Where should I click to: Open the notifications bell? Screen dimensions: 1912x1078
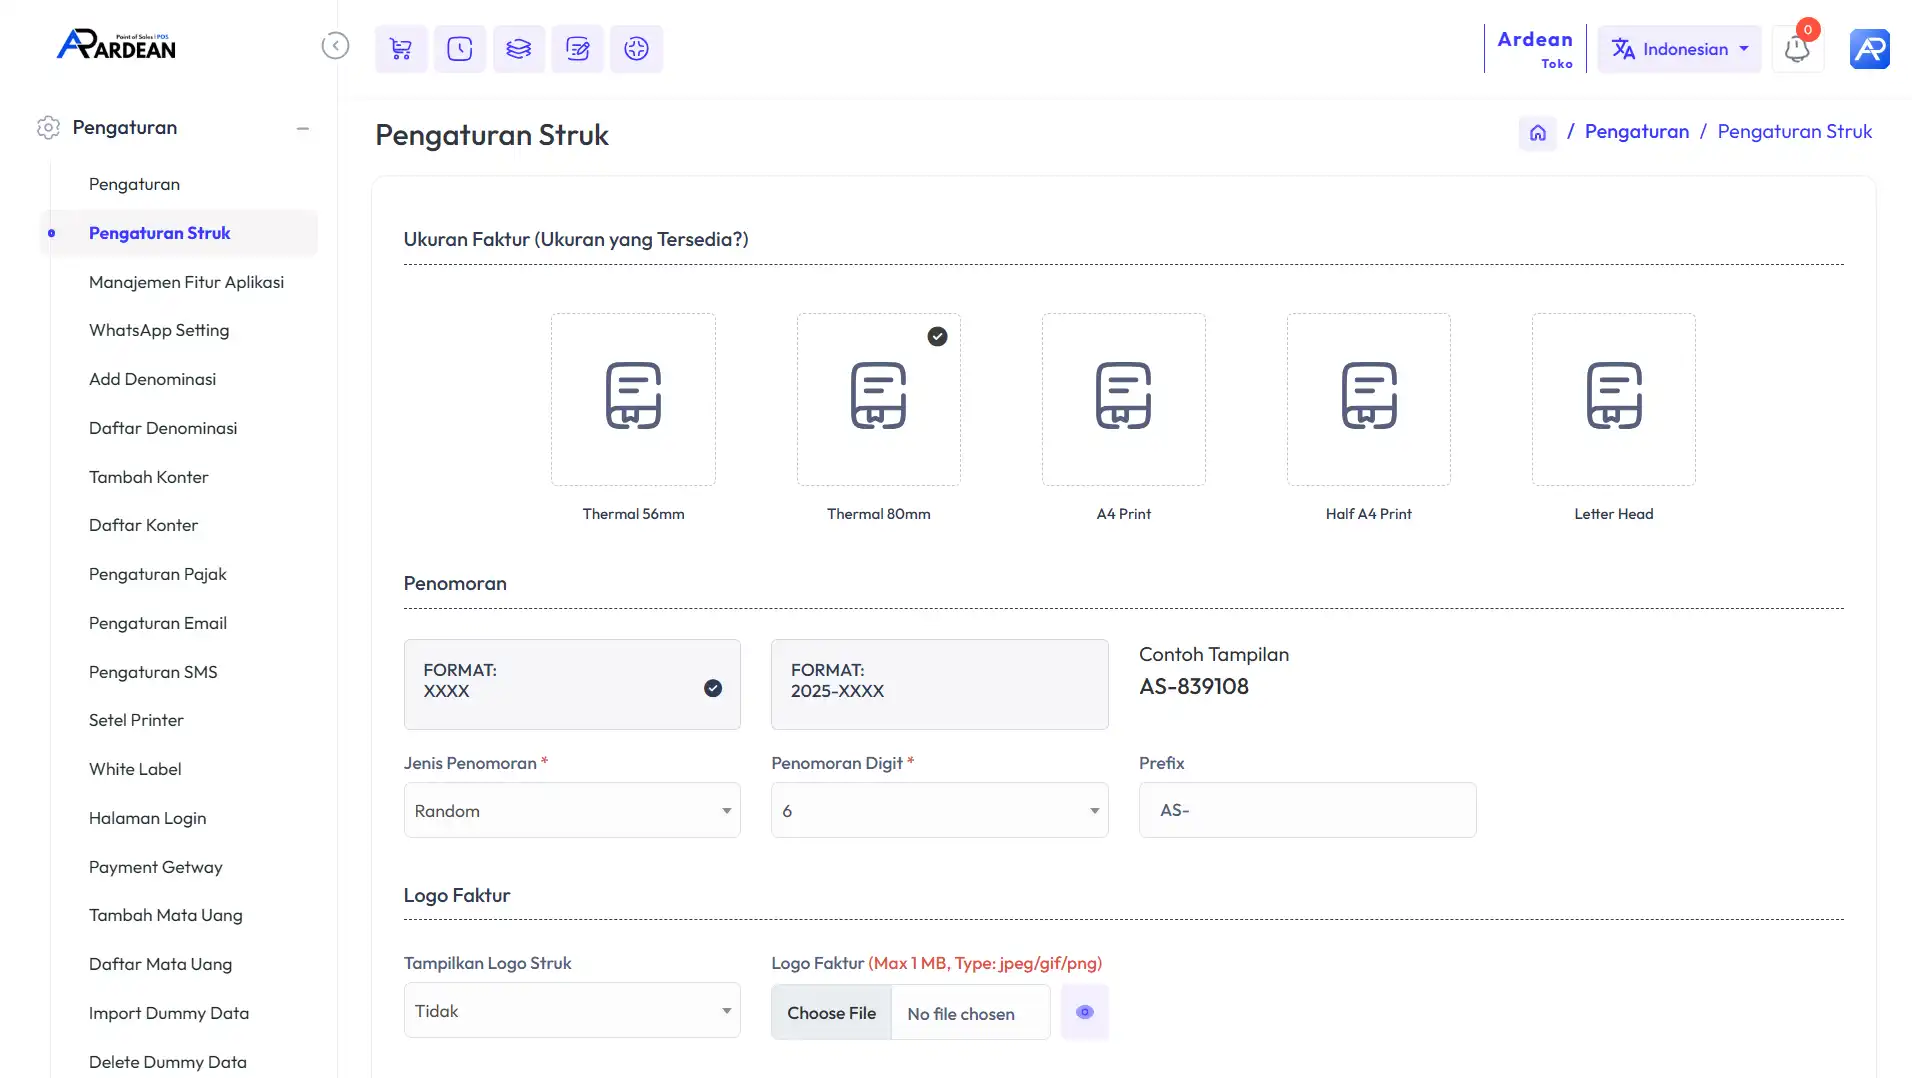tap(1797, 49)
